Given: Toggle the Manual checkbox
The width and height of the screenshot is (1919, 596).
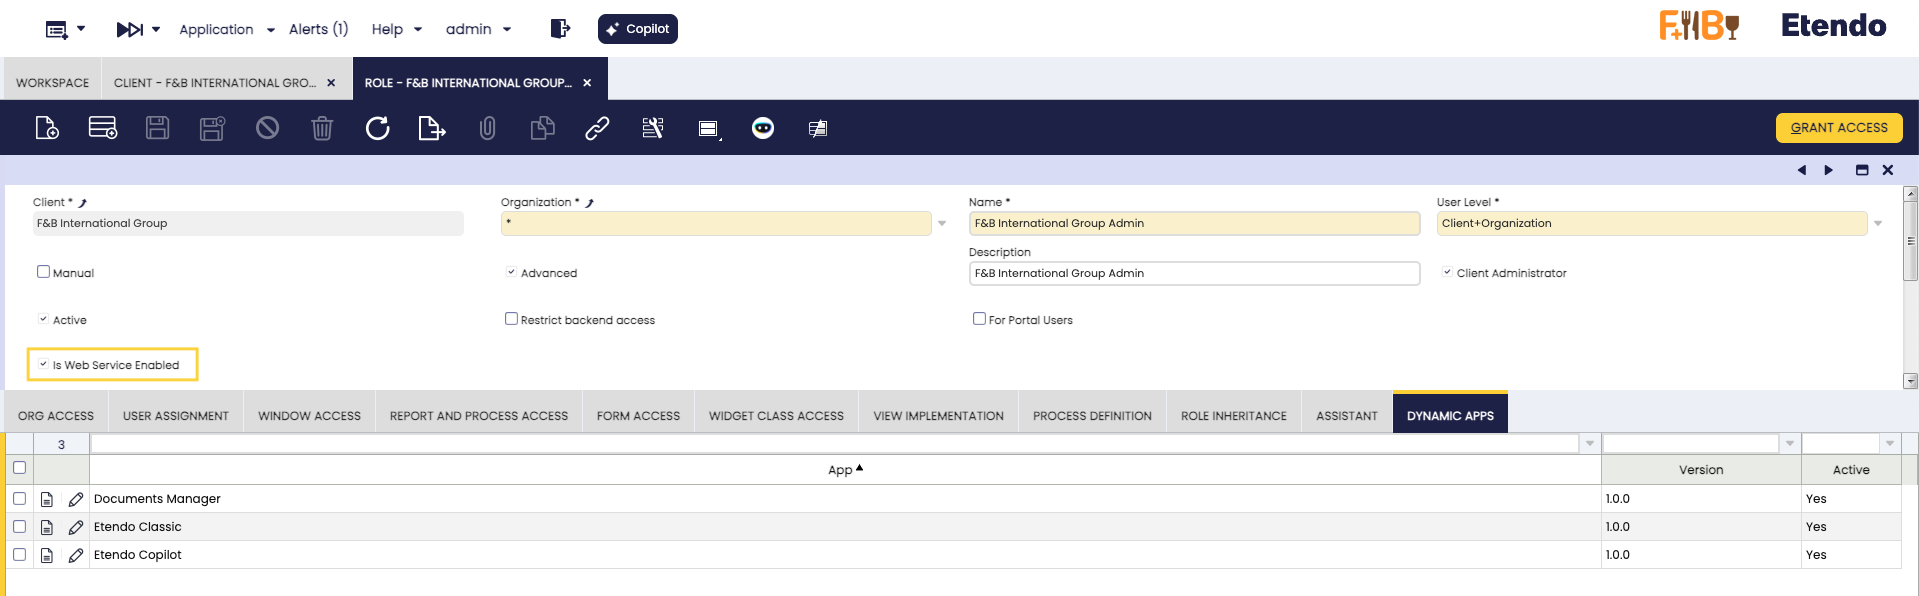Looking at the screenshot, I should pos(43,272).
